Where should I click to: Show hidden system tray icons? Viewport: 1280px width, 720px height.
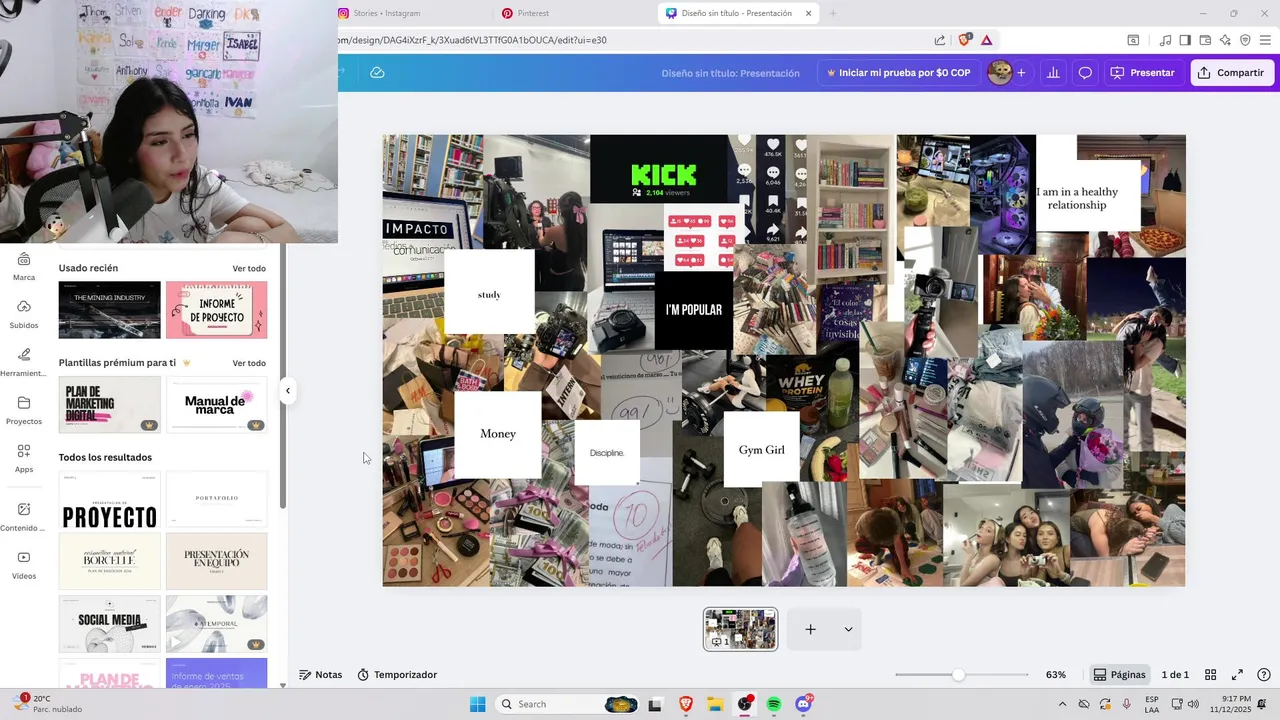(1062, 704)
